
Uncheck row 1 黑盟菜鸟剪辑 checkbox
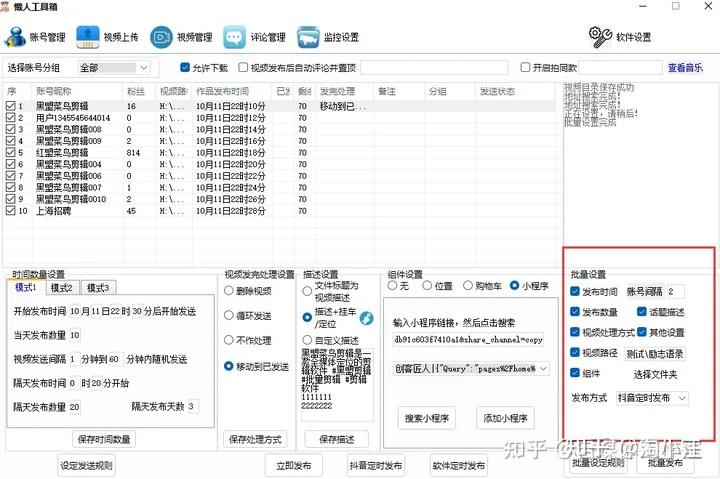[11, 106]
